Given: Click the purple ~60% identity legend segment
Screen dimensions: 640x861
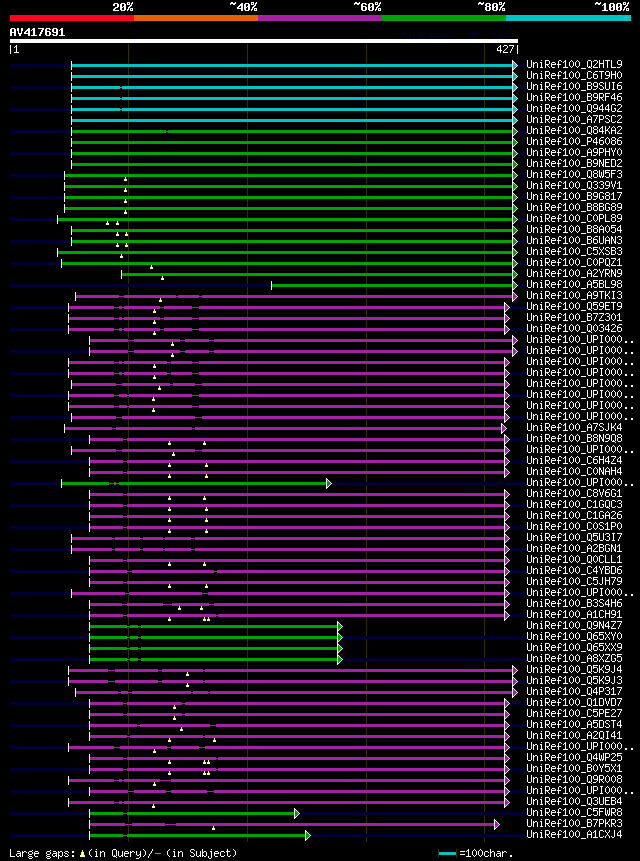Looking at the screenshot, I should click(x=320, y=18).
